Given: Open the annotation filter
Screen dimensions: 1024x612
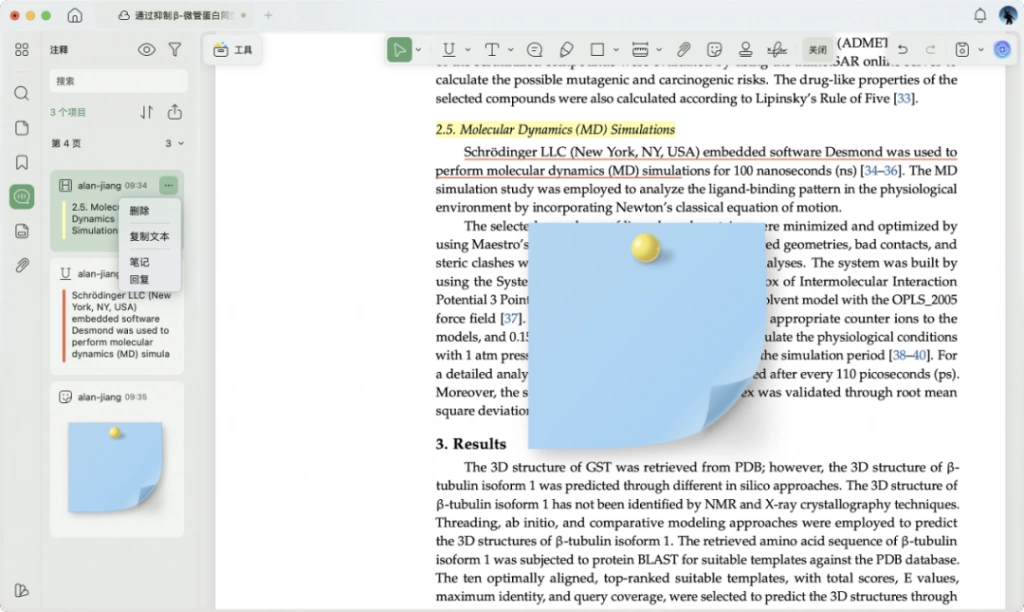Looking at the screenshot, I should [175, 50].
